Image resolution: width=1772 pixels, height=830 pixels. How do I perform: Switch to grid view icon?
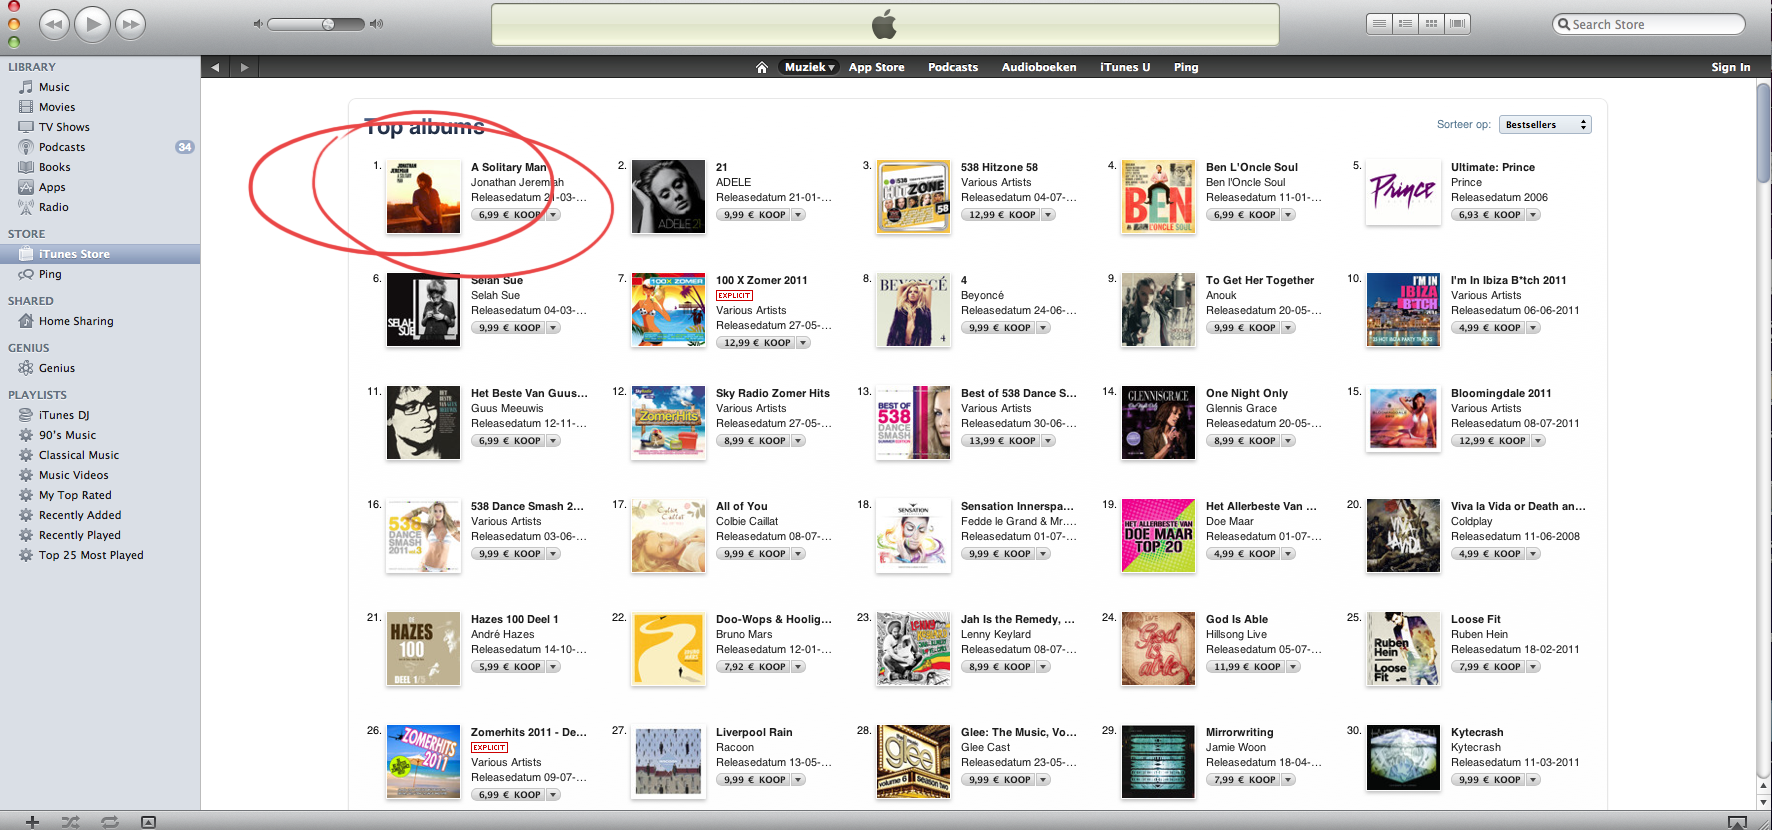point(1431,24)
